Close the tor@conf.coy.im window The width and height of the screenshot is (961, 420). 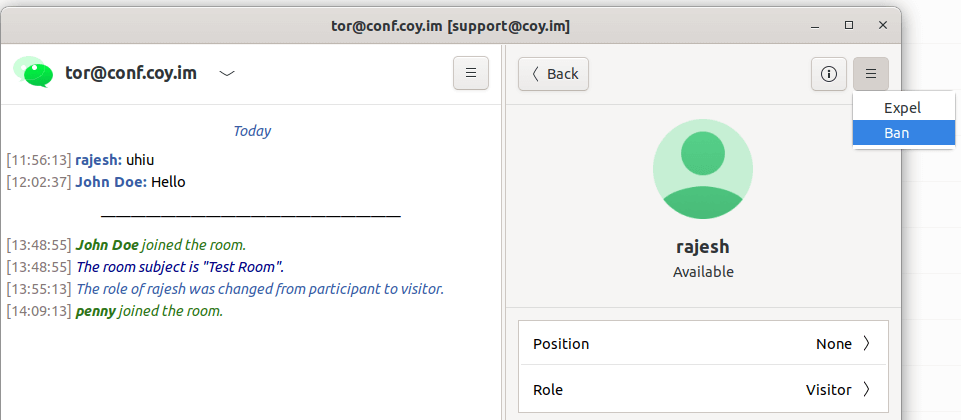(881, 24)
